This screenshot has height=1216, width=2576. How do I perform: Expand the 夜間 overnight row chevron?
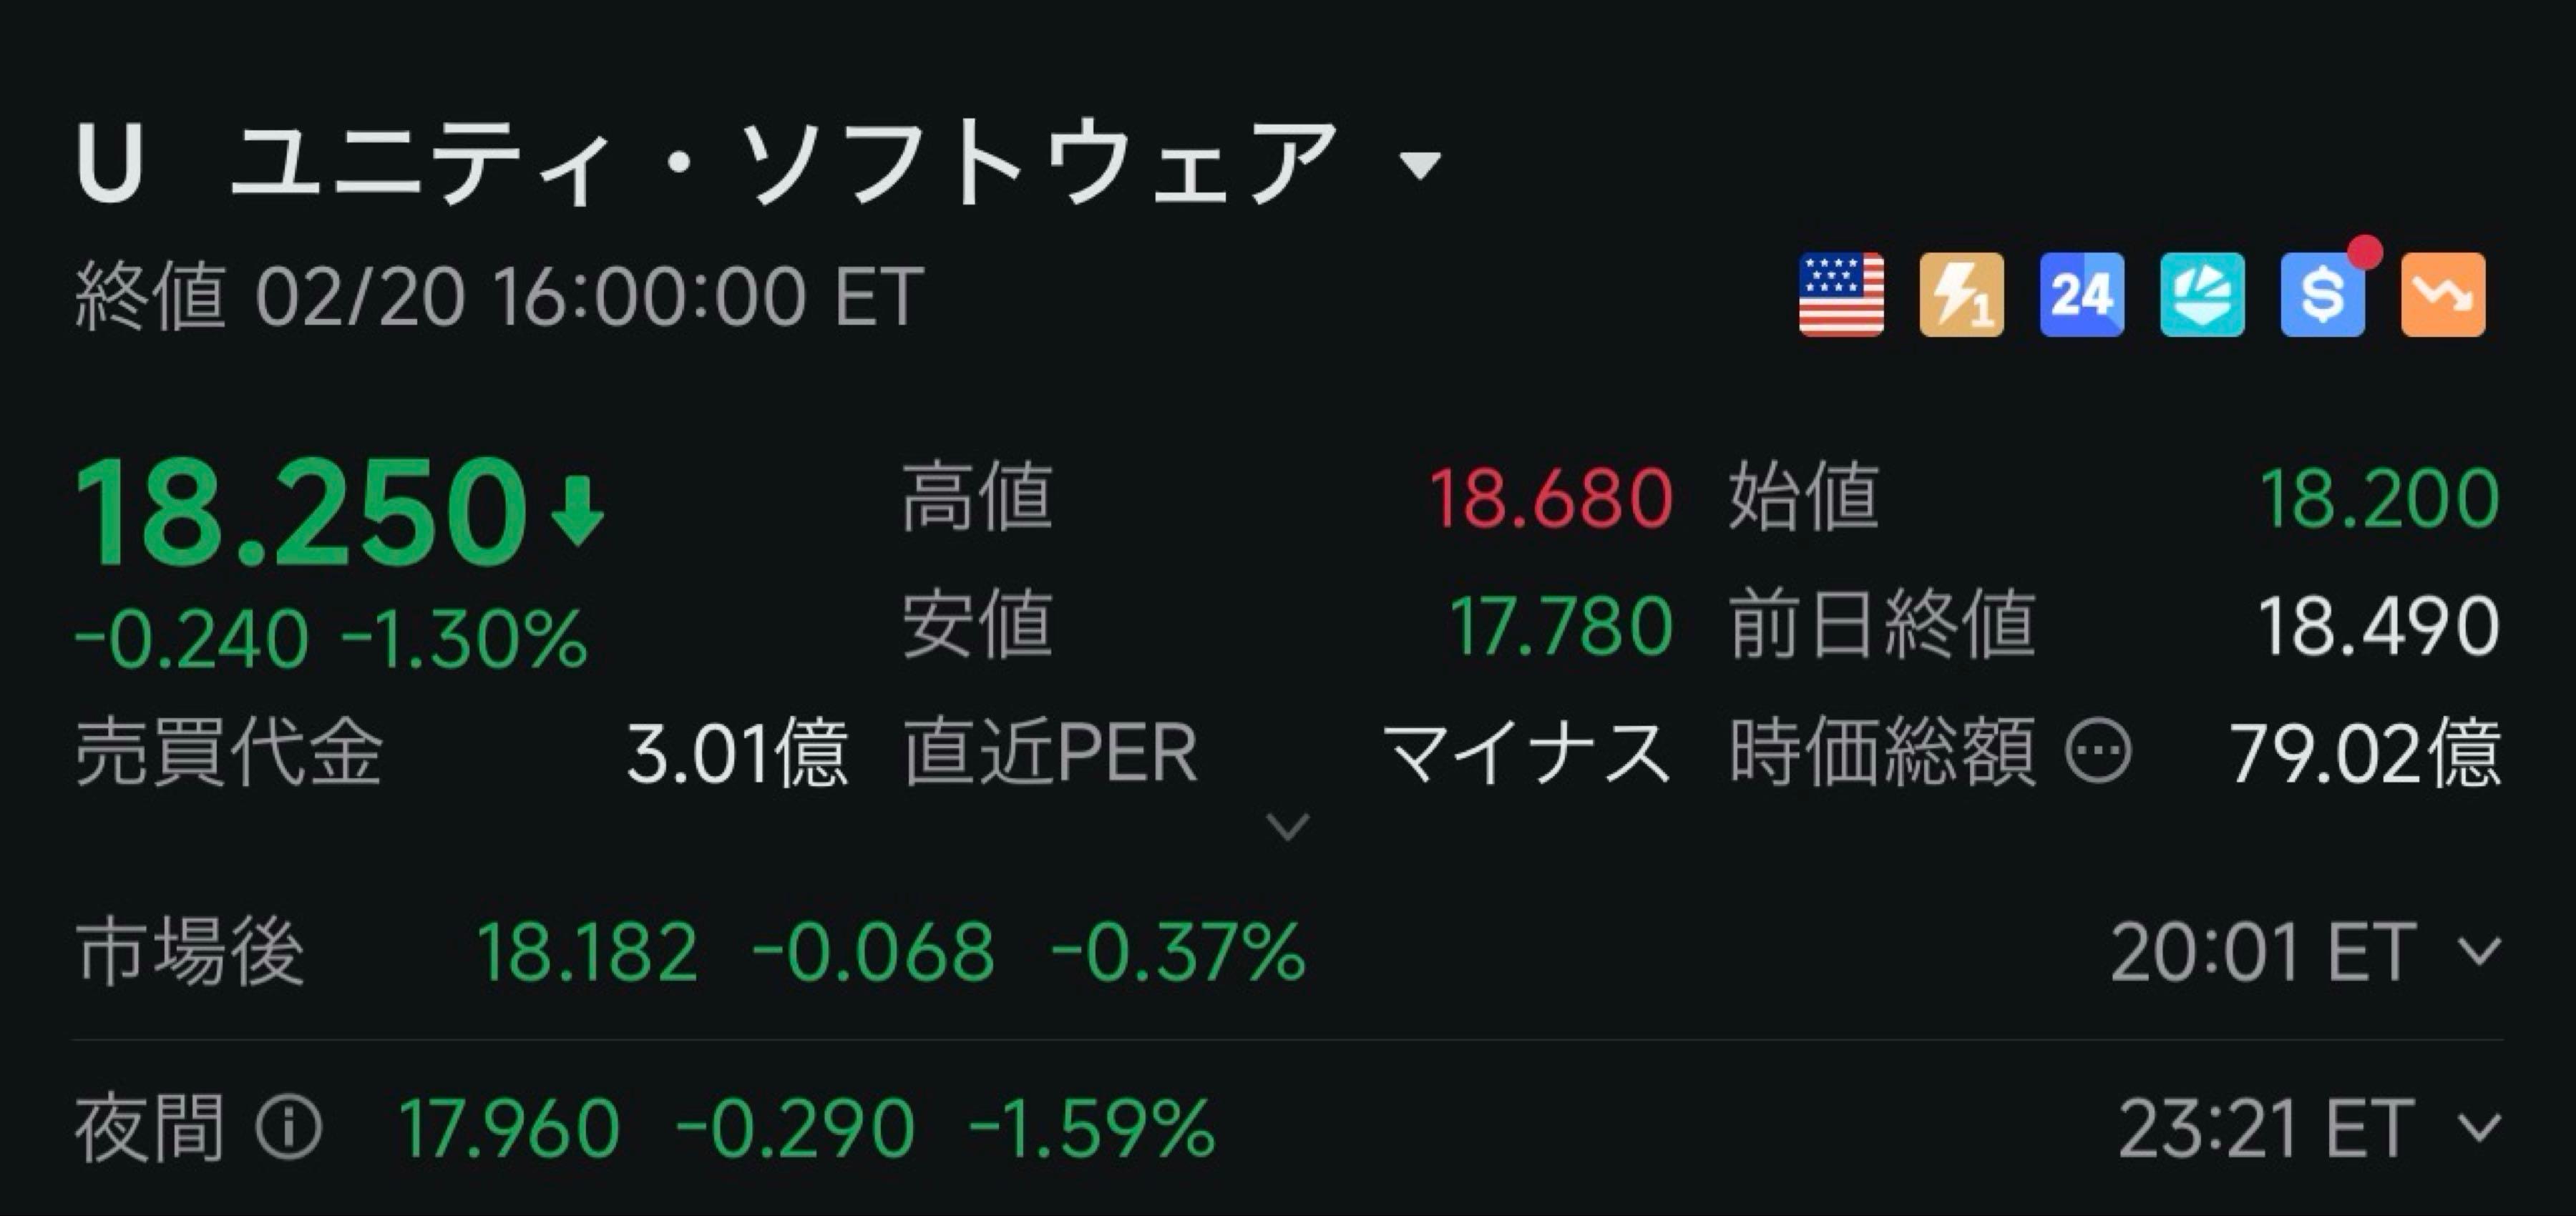point(2480,1128)
